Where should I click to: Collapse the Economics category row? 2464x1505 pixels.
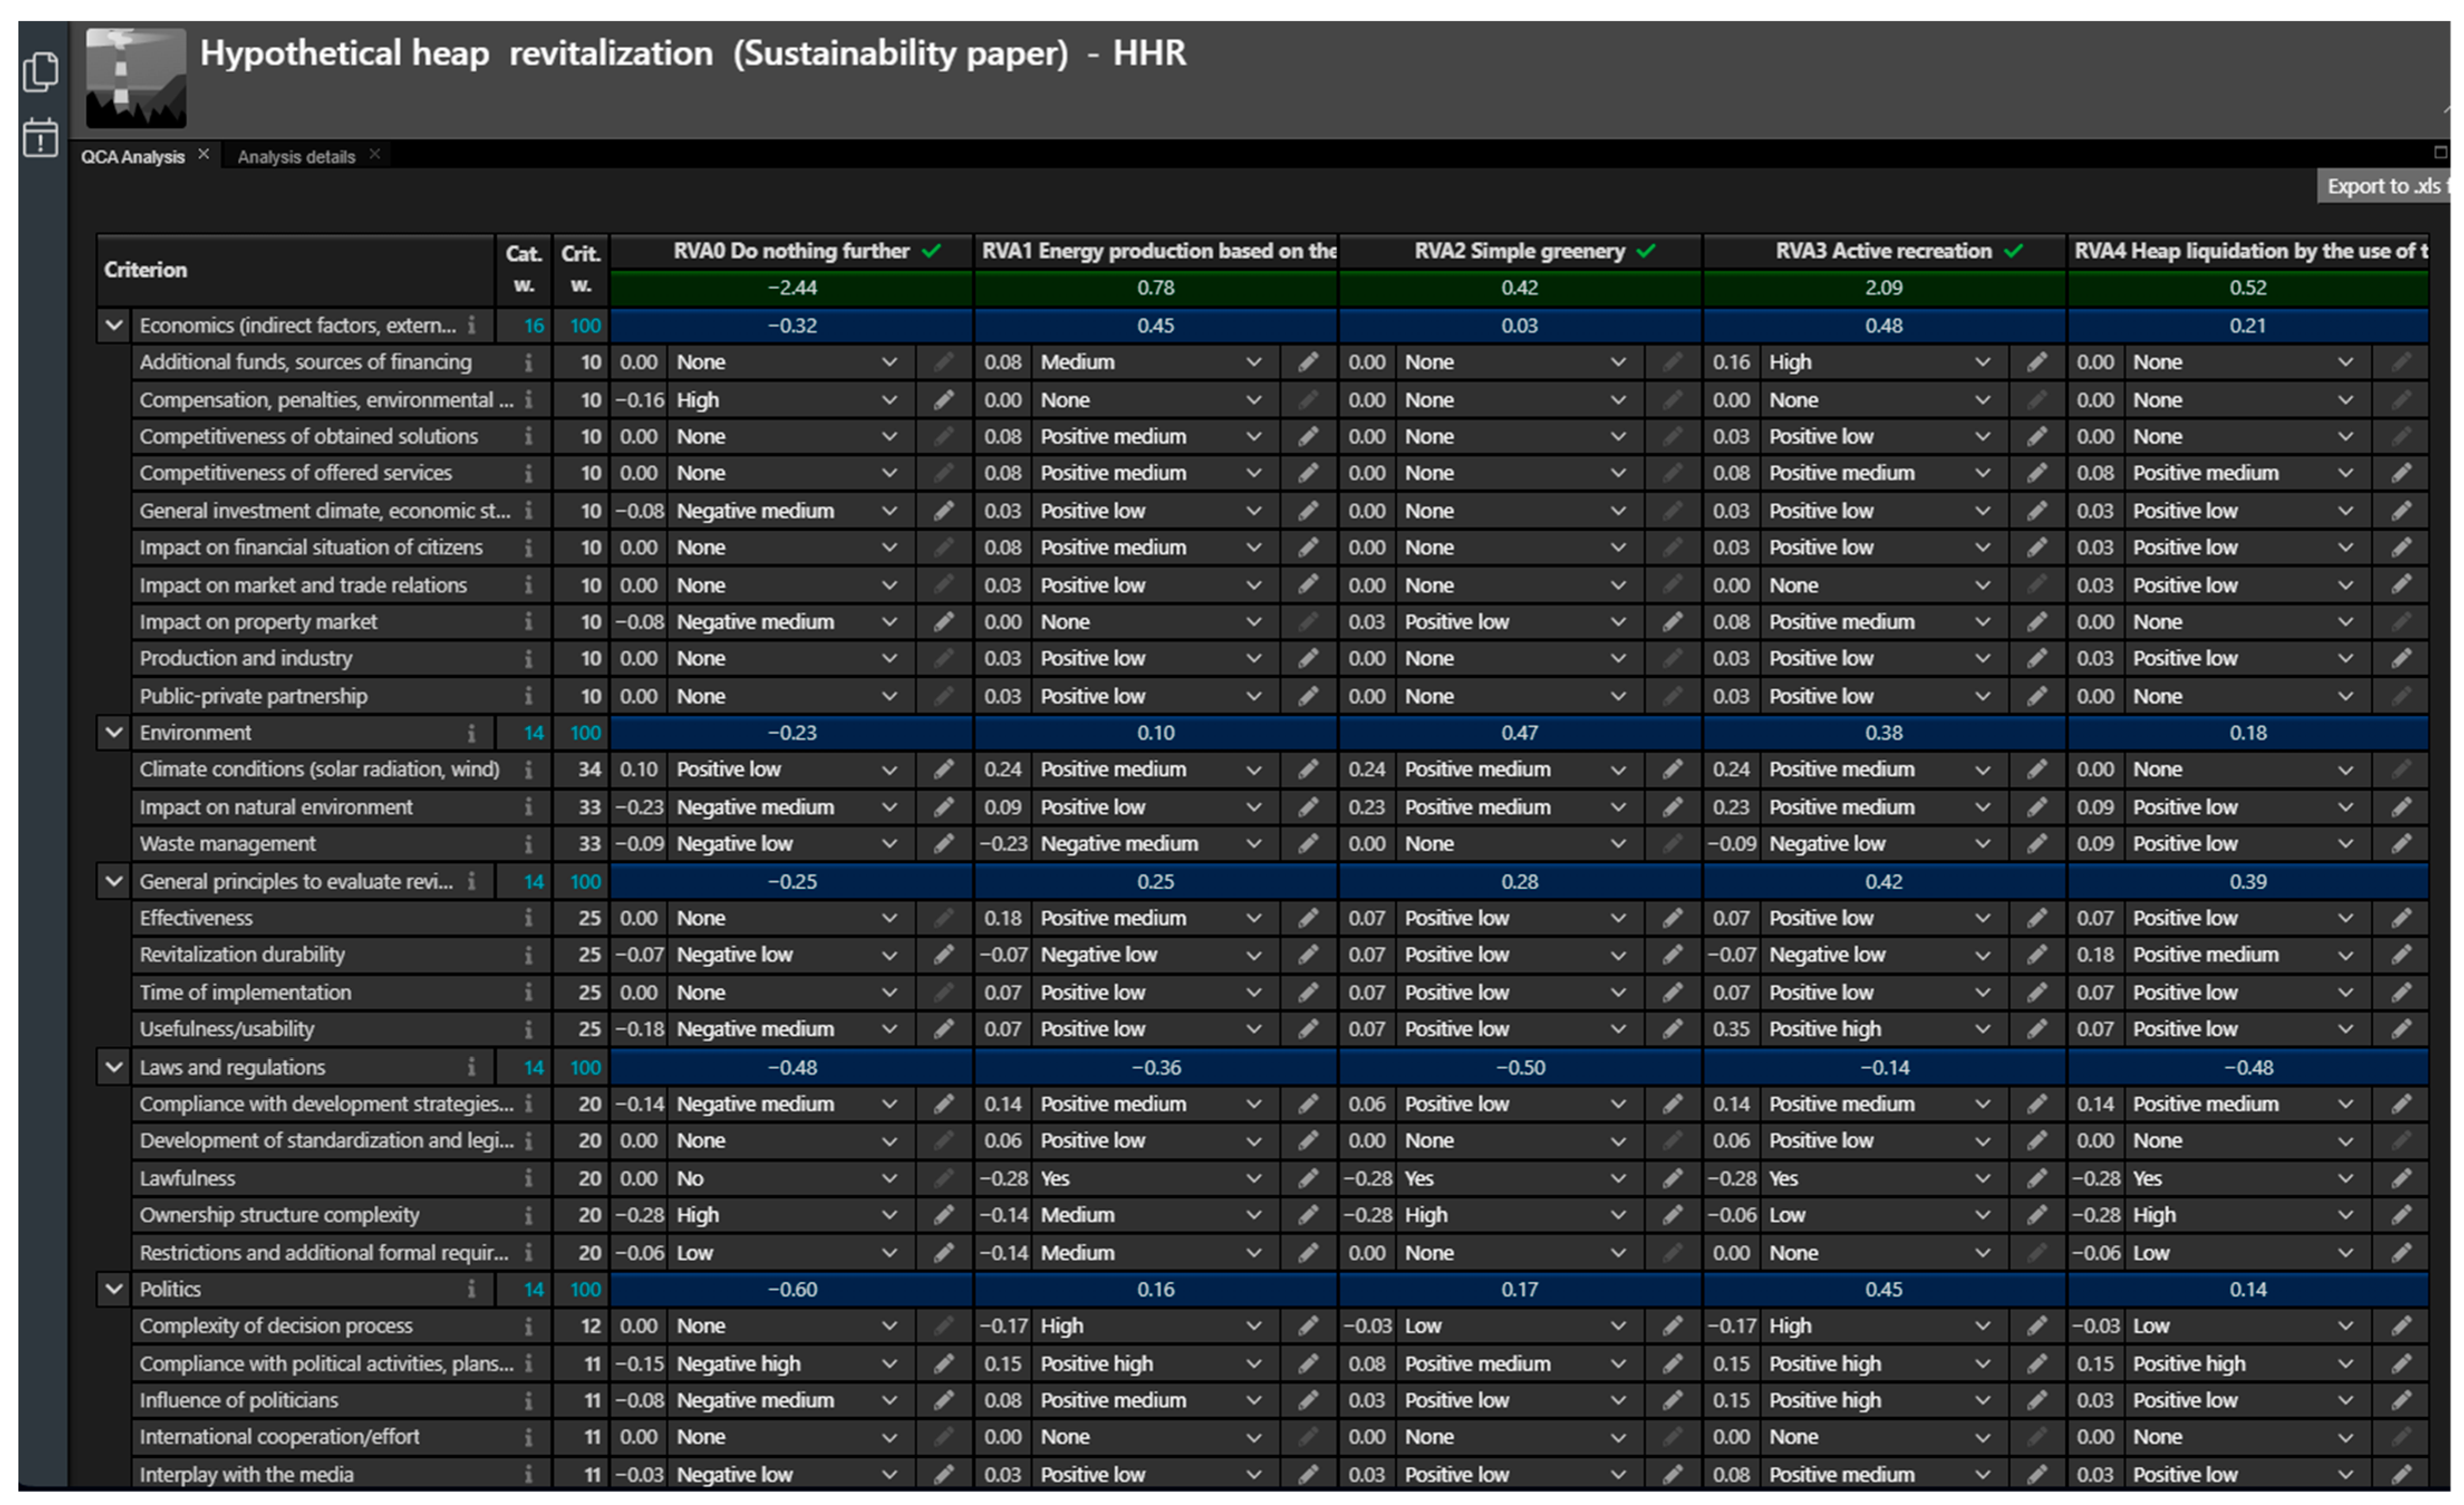[114, 325]
